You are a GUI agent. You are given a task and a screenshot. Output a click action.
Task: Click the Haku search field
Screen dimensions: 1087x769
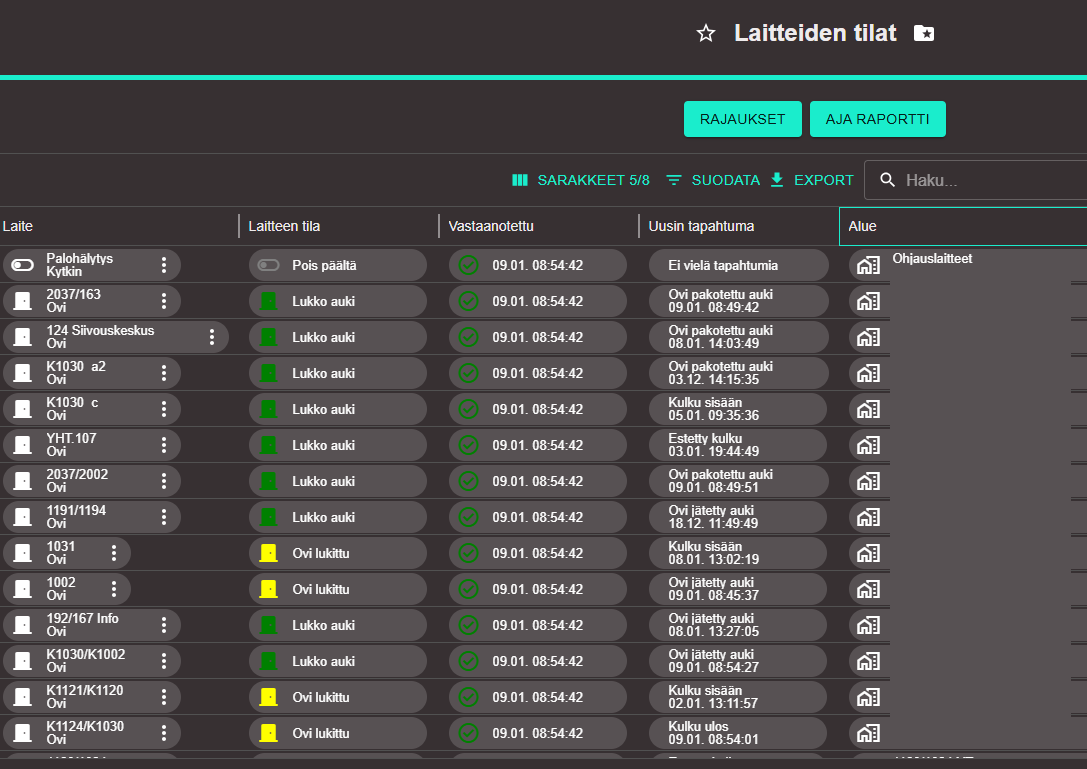[990, 181]
